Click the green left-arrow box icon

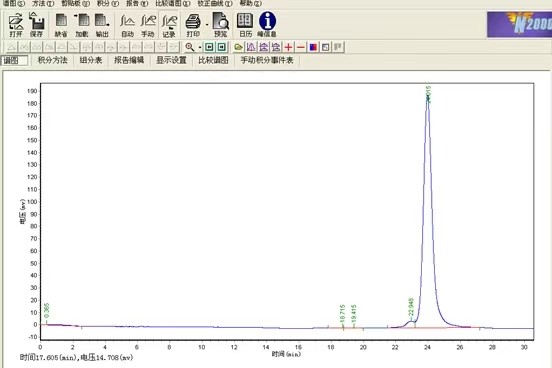tap(209, 47)
